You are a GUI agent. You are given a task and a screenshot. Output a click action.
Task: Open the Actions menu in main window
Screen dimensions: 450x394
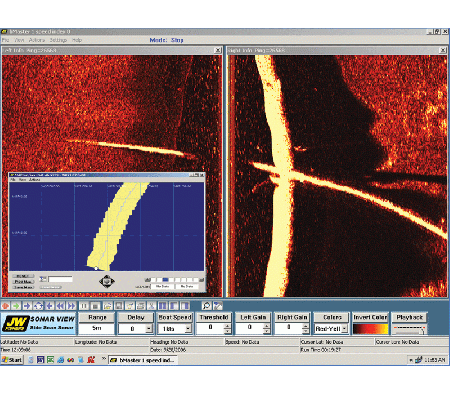point(37,40)
